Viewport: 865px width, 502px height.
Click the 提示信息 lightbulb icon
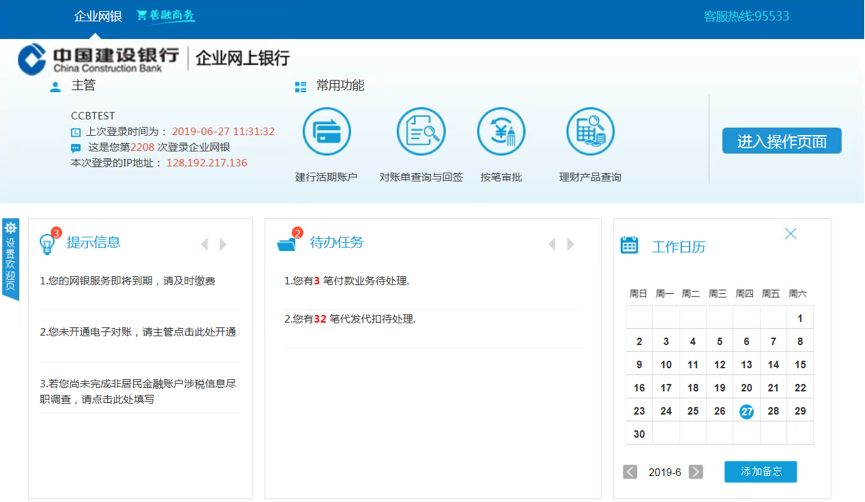click(47, 242)
